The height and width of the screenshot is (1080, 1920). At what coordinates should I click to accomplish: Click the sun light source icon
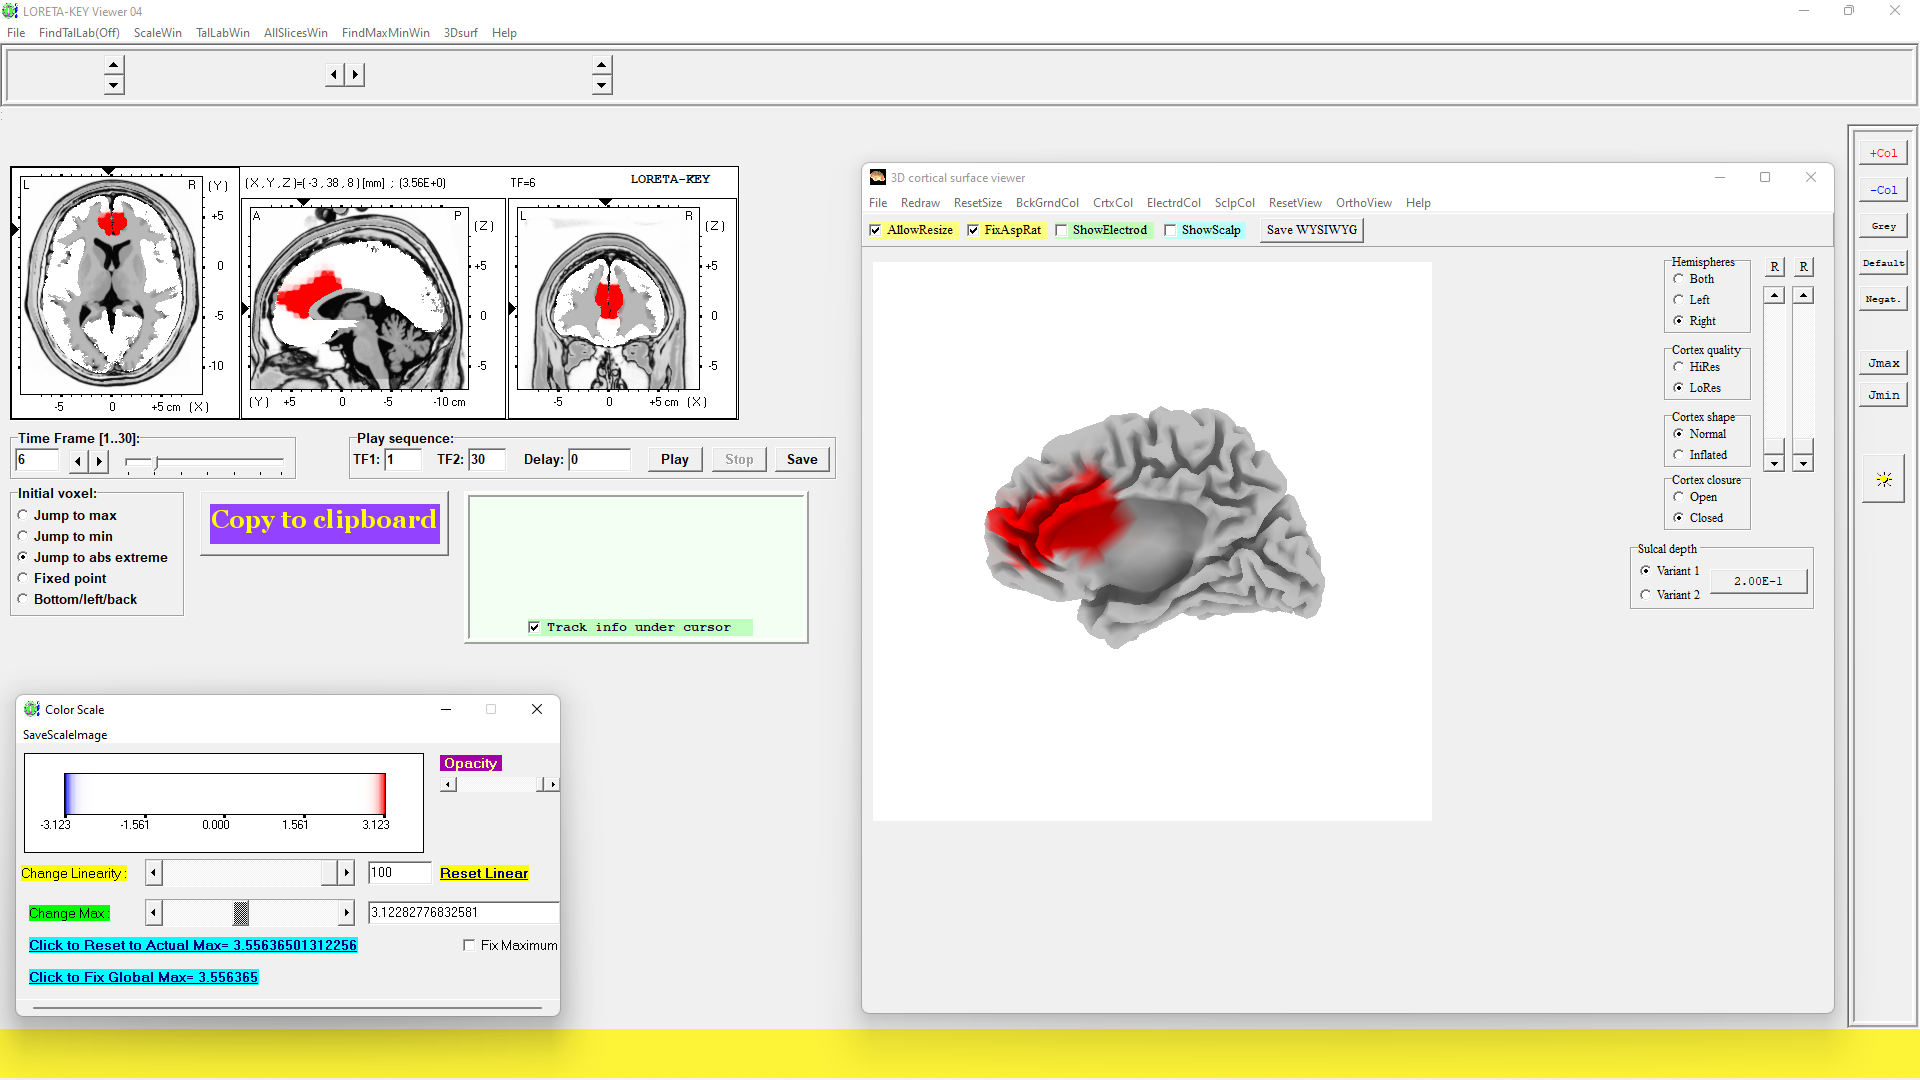click(1883, 480)
